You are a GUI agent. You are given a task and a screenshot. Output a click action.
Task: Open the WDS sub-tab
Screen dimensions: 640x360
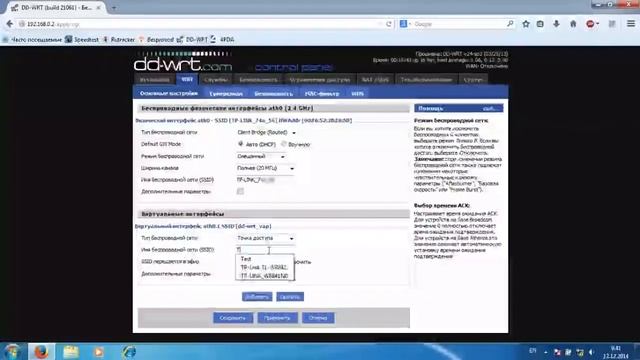click(357, 93)
